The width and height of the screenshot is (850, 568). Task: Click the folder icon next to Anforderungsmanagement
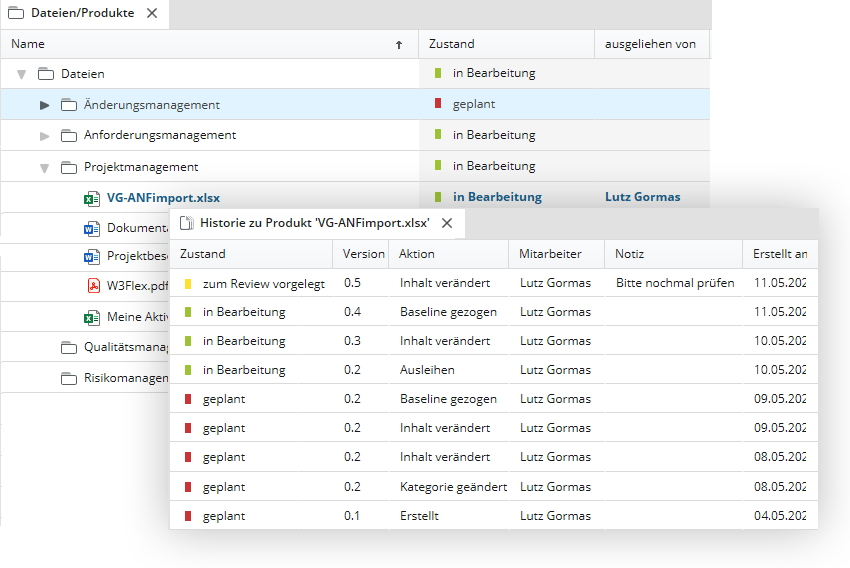tap(68, 135)
